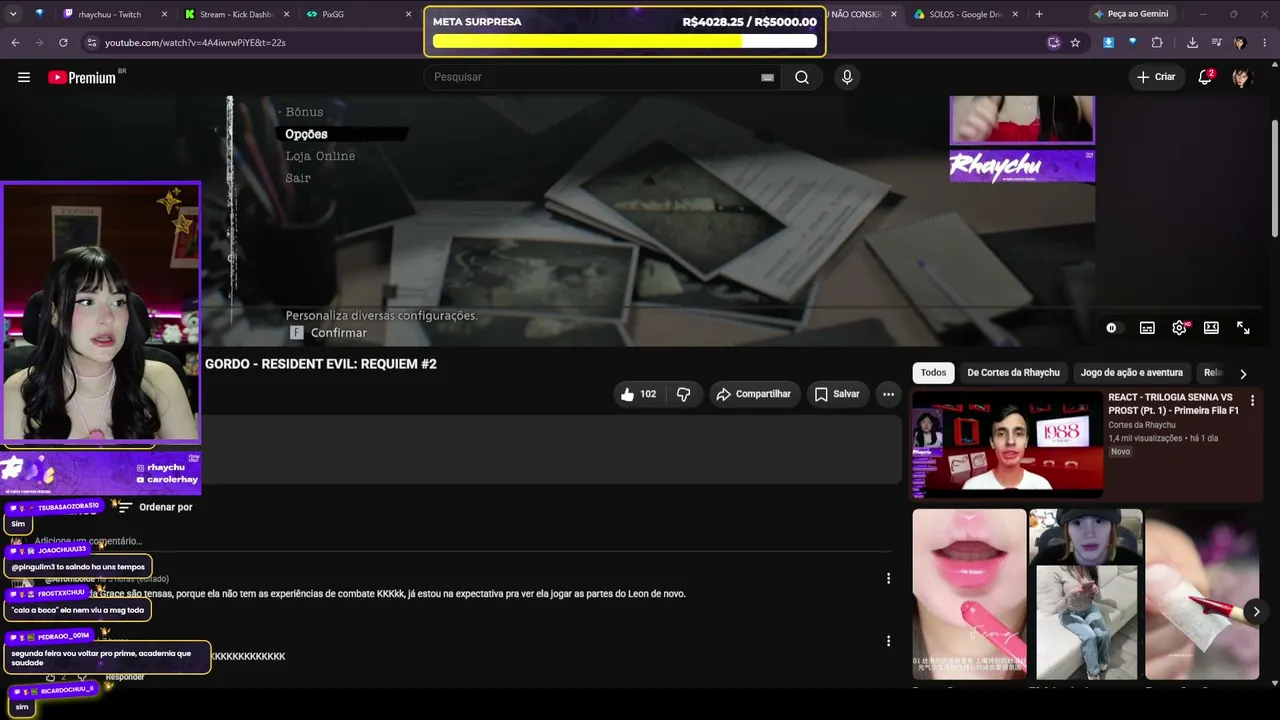Viewport: 1280px width, 720px height.
Task: Open Chrome tab search dropdown
Action: [12, 14]
